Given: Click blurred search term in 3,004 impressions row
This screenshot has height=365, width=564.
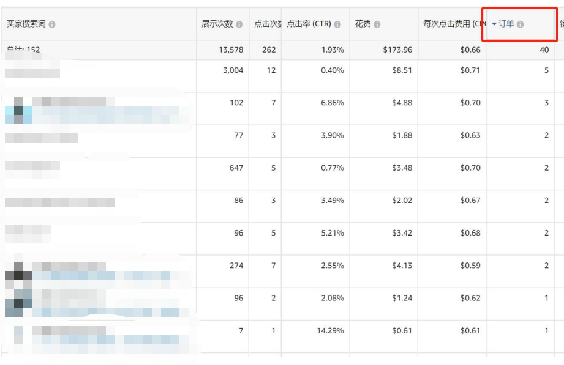Looking at the screenshot, I should coord(32,73).
